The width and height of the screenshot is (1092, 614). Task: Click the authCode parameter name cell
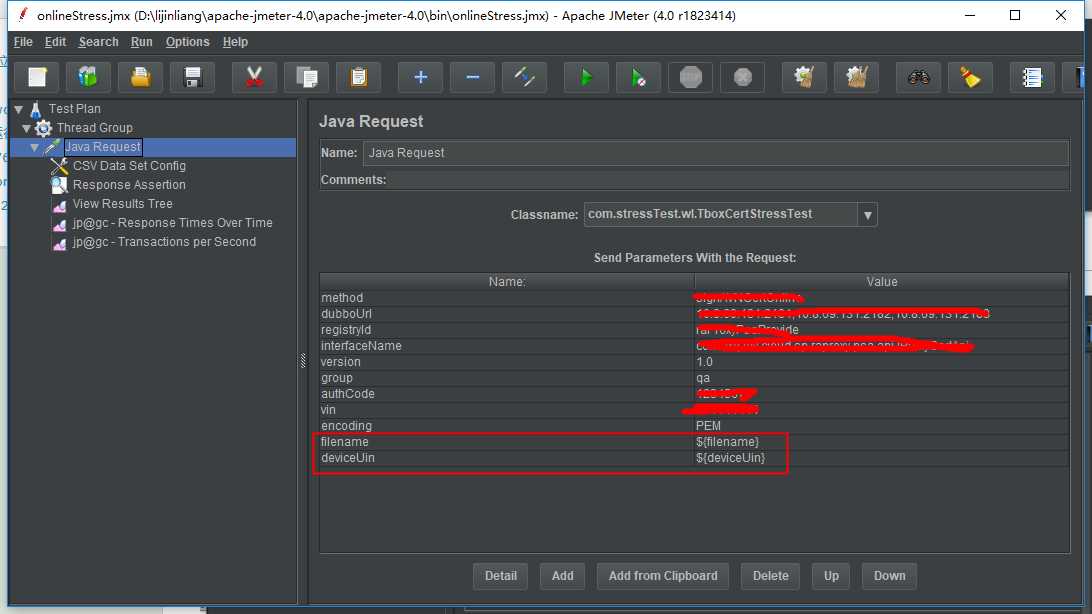[507, 394]
